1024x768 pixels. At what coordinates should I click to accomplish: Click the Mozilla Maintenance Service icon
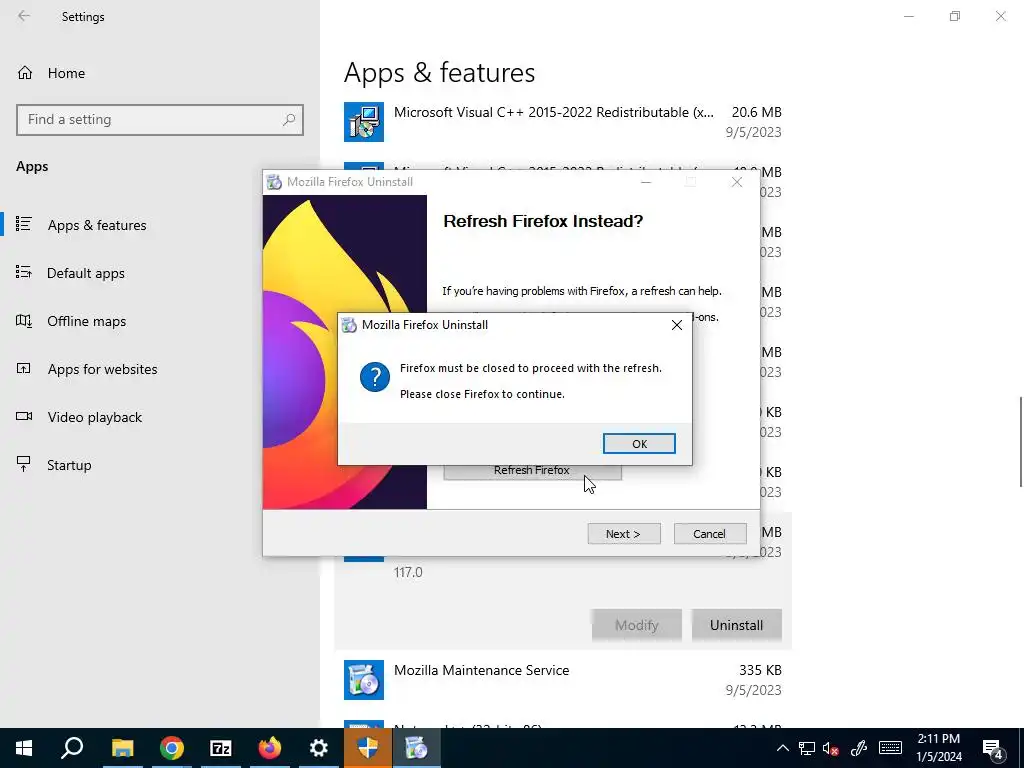(x=364, y=680)
